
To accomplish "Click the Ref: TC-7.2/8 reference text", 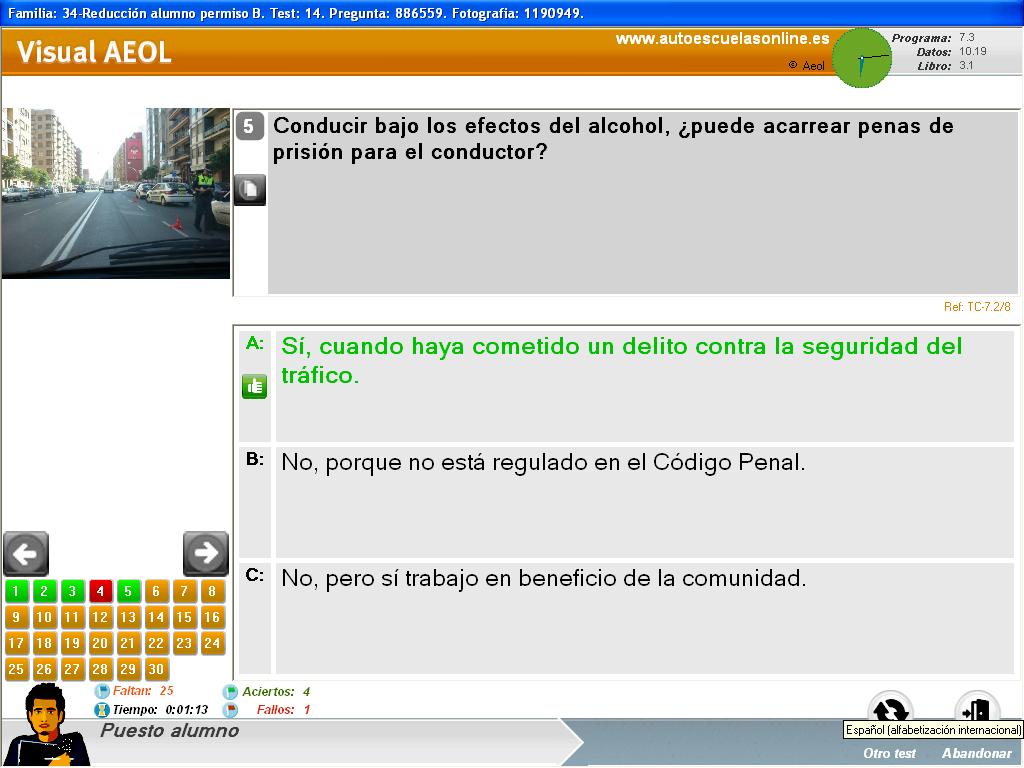I will pyautogui.click(x=977, y=306).
